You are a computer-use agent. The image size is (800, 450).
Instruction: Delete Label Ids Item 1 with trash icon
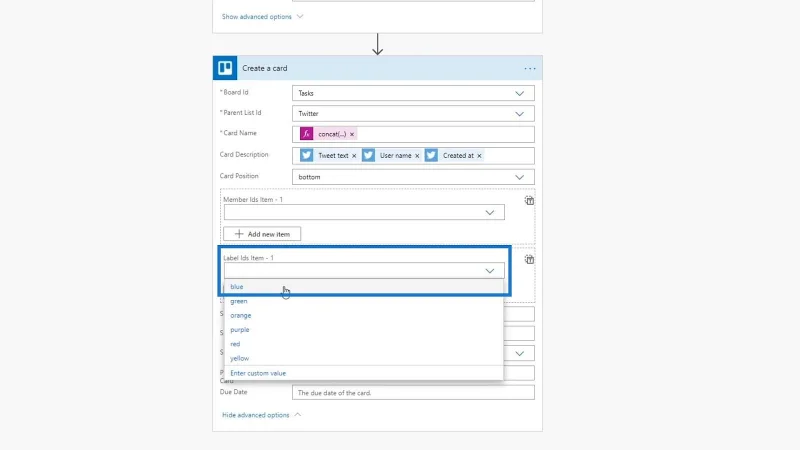(x=529, y=259)
